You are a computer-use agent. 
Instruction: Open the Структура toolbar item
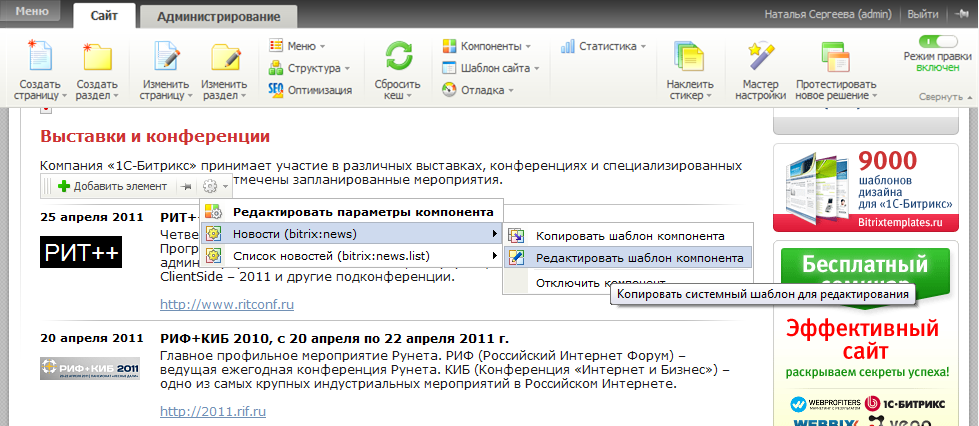[x=309, y=67]
